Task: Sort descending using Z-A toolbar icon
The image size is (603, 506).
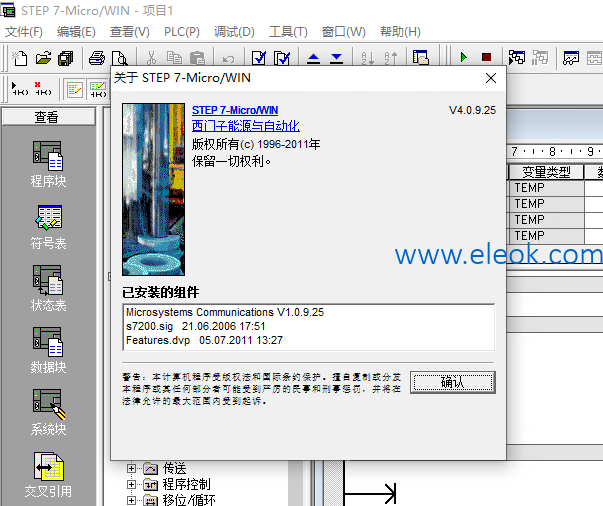Action: click(390, 58)
